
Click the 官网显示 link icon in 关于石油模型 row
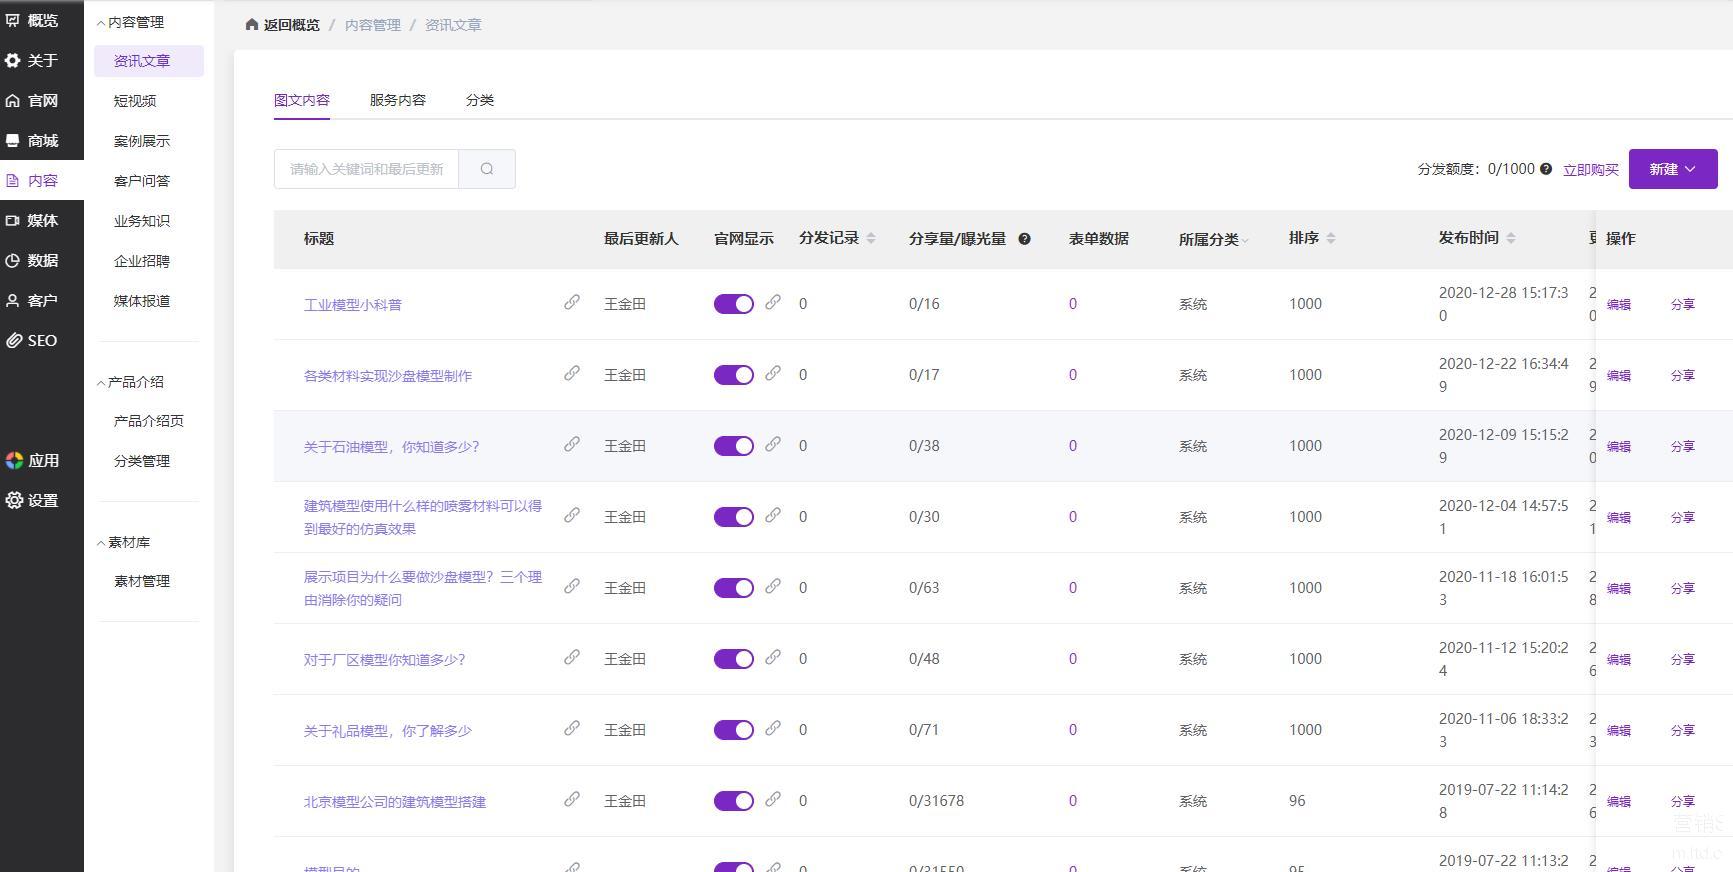(x=773, y=444)
